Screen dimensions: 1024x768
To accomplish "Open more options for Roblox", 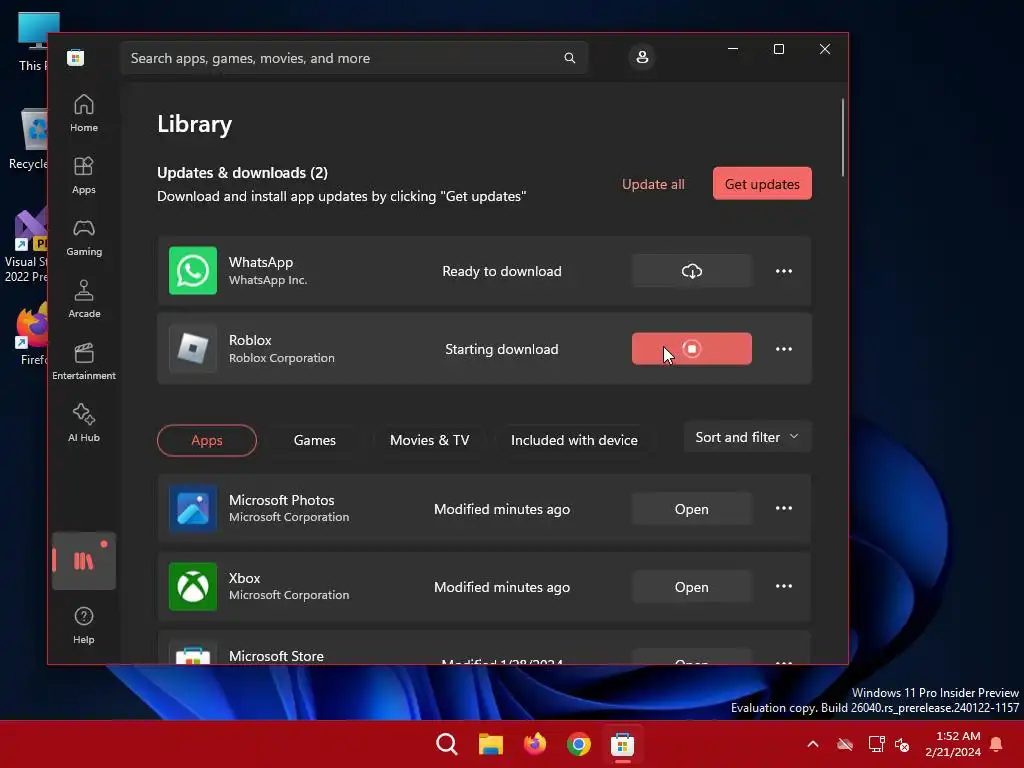I will click(784, 349).
